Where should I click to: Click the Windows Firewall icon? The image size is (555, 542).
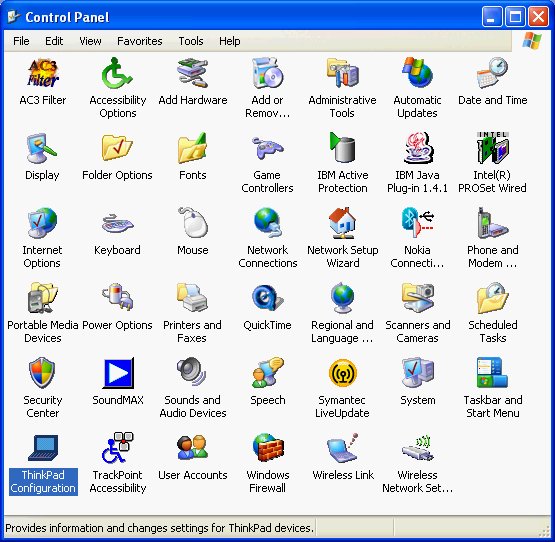(267, 448)
